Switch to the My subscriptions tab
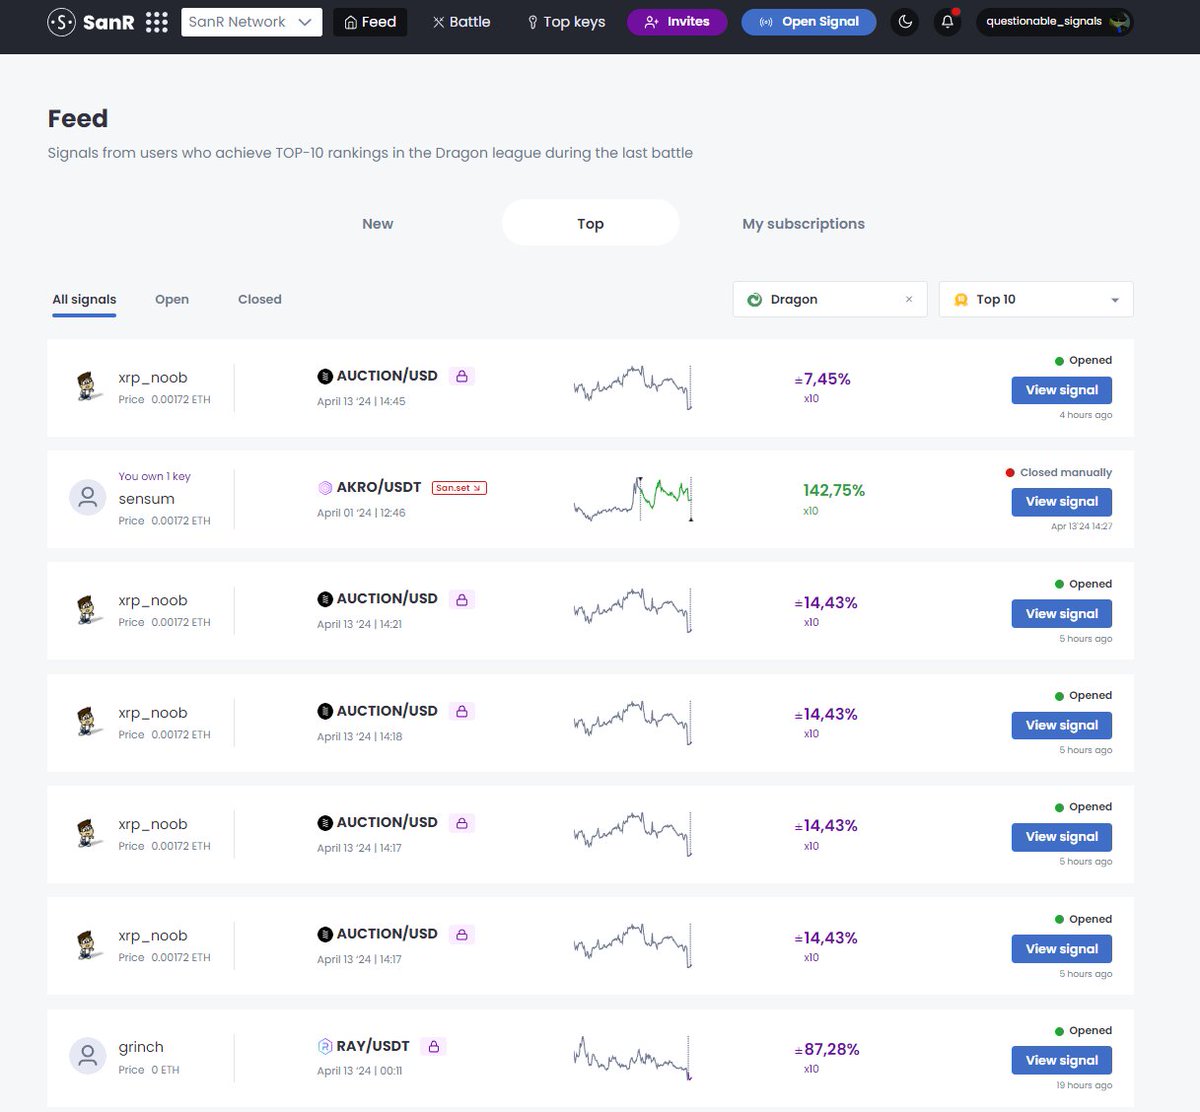The width and height of the screenshot is (1200, 1112). [803, 223]
